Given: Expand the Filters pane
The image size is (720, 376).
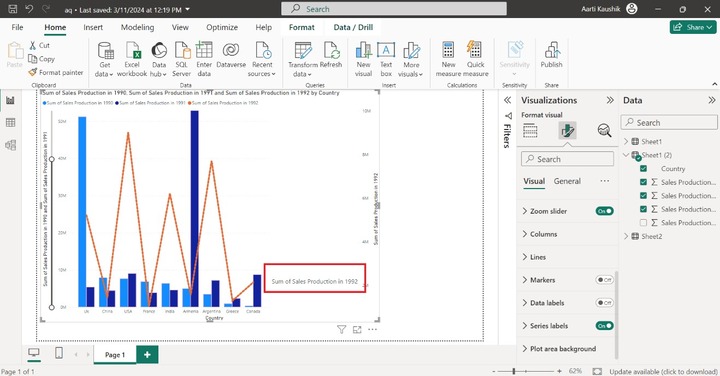Looking at the screenshot, I should (507, 100).
